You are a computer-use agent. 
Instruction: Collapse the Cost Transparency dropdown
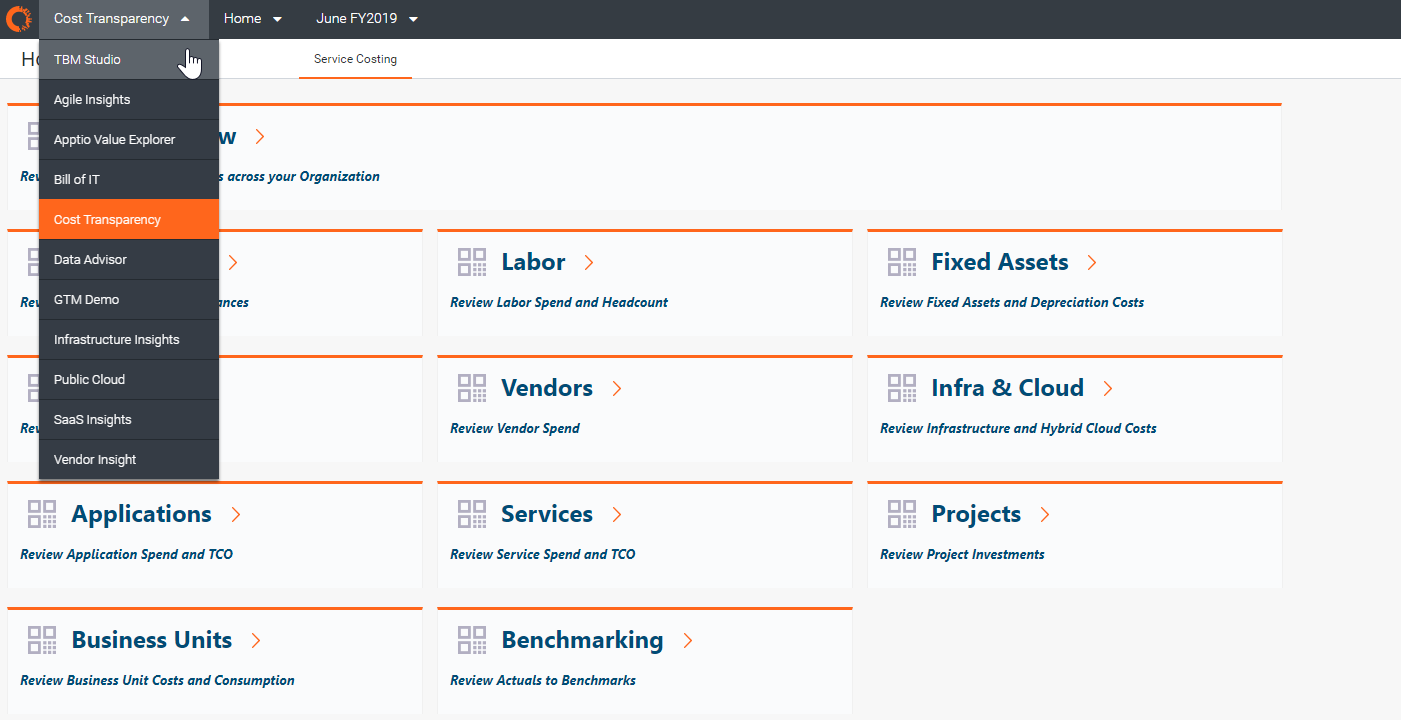click(x=122, y=19)
